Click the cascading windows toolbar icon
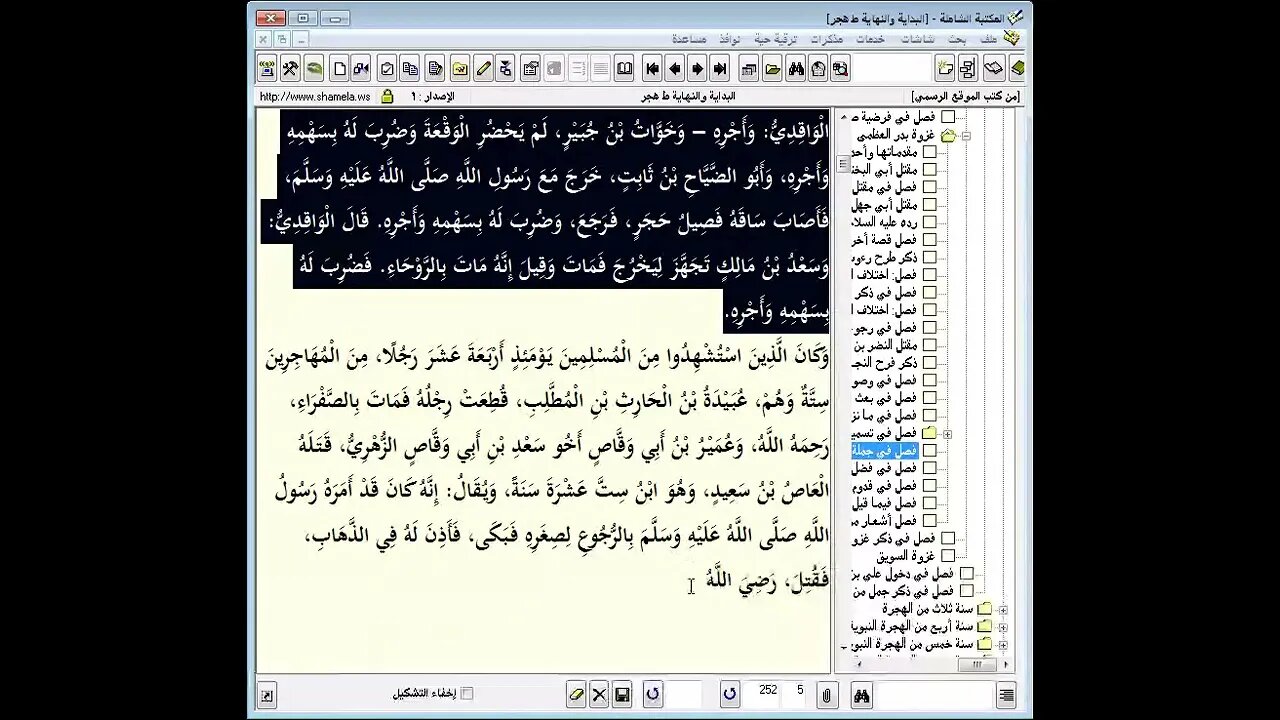 point(748,69)
